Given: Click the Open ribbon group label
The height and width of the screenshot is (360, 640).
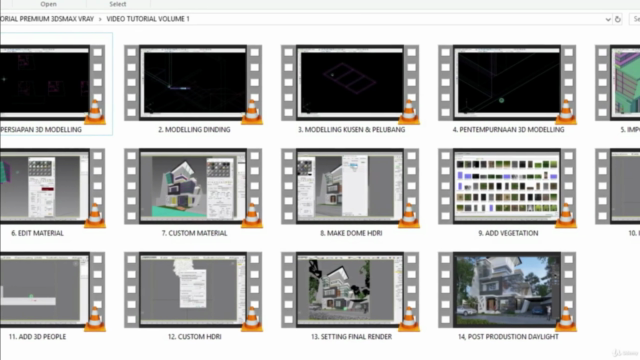Looking at the screenshot, I should coord(48,4).
